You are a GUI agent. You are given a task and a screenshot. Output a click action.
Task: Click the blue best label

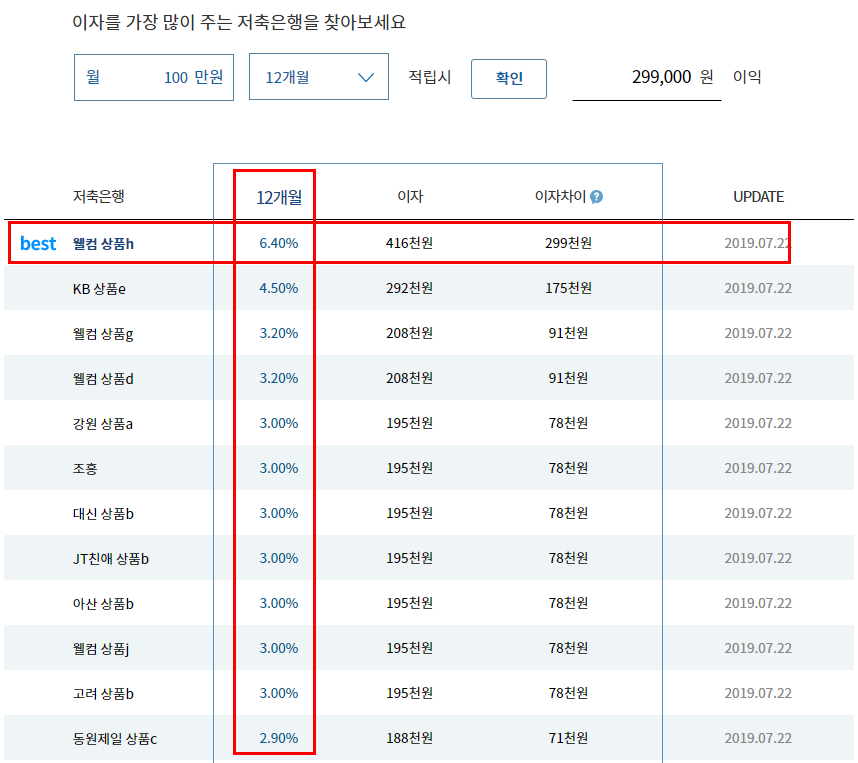pyautogui.click(x=38, y=243)
